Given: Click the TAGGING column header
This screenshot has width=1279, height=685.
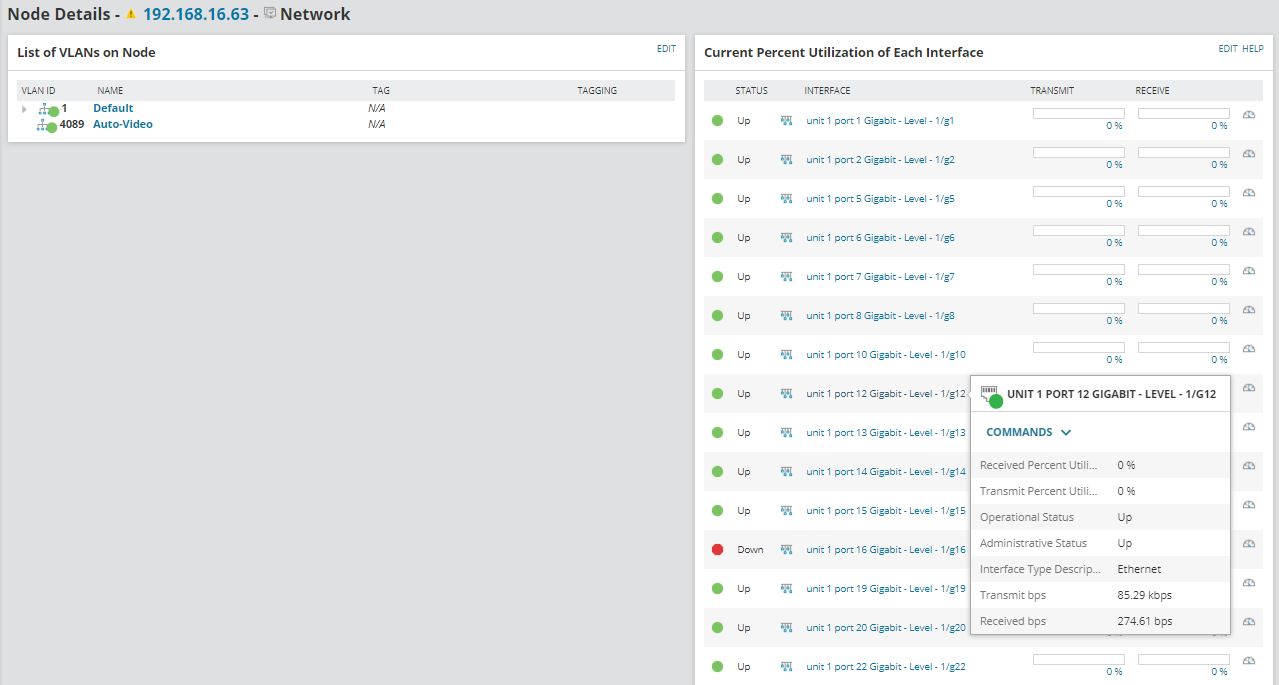Looking at the screenshot, I should [x=597, y=91].
